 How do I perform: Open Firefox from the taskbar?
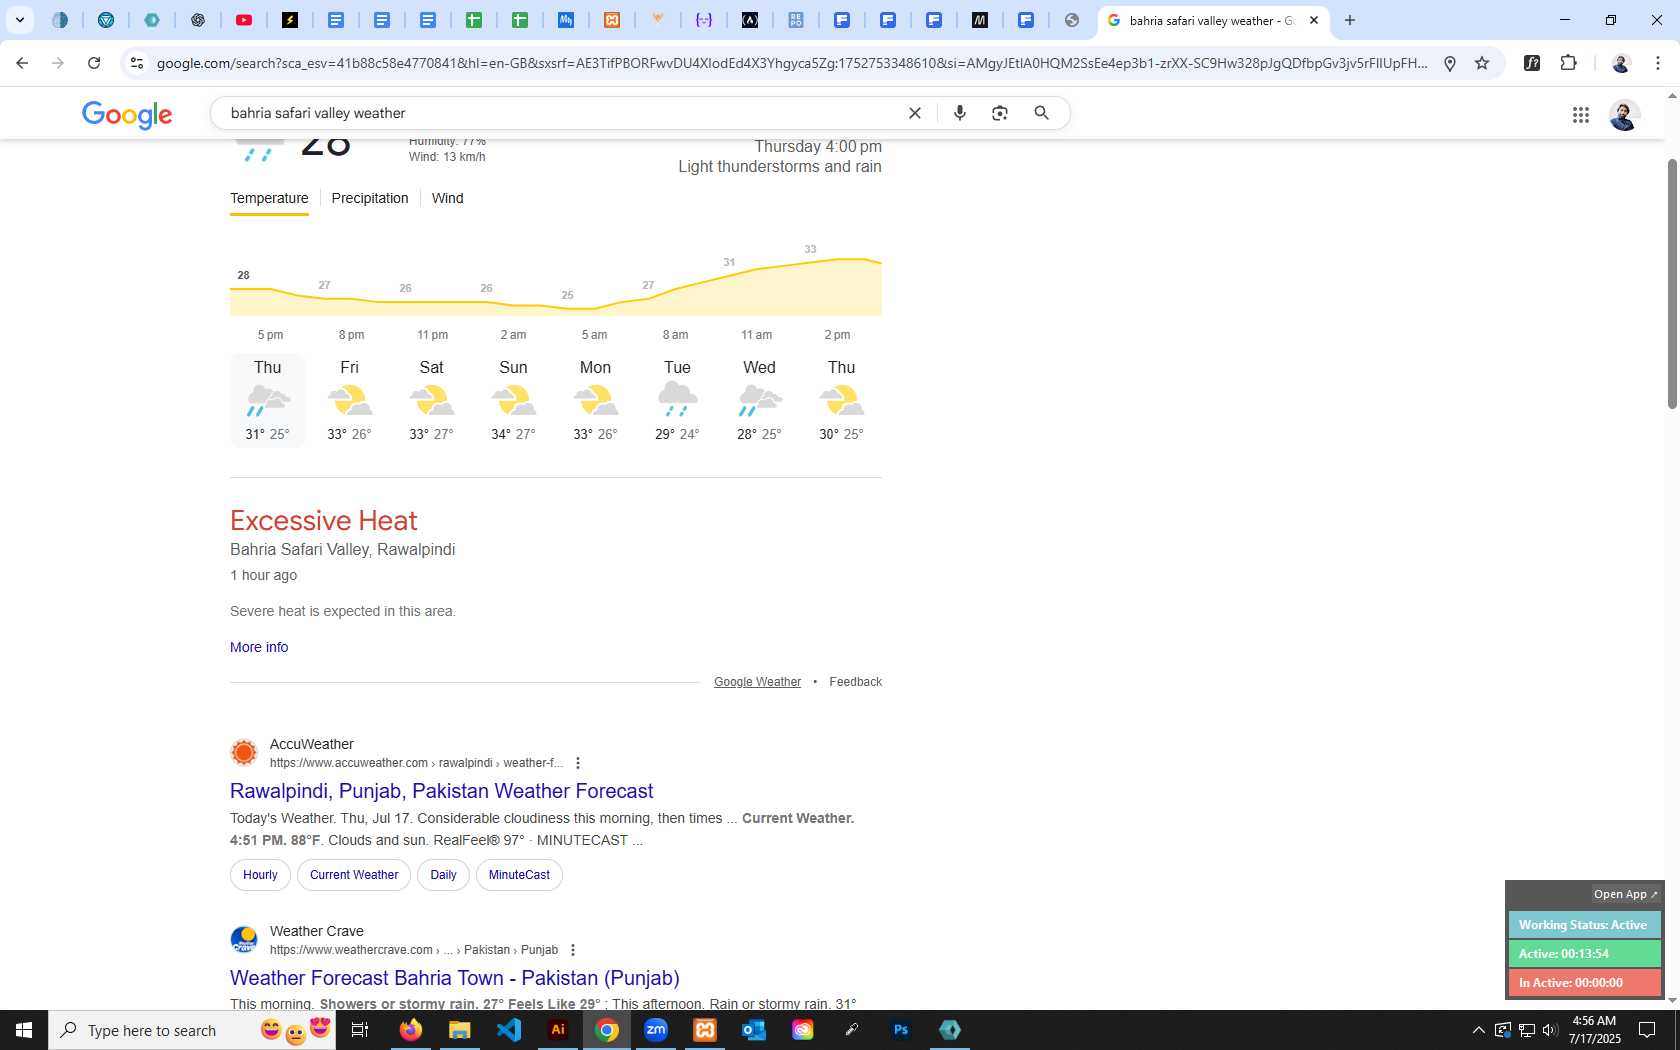coord(411,1030)
